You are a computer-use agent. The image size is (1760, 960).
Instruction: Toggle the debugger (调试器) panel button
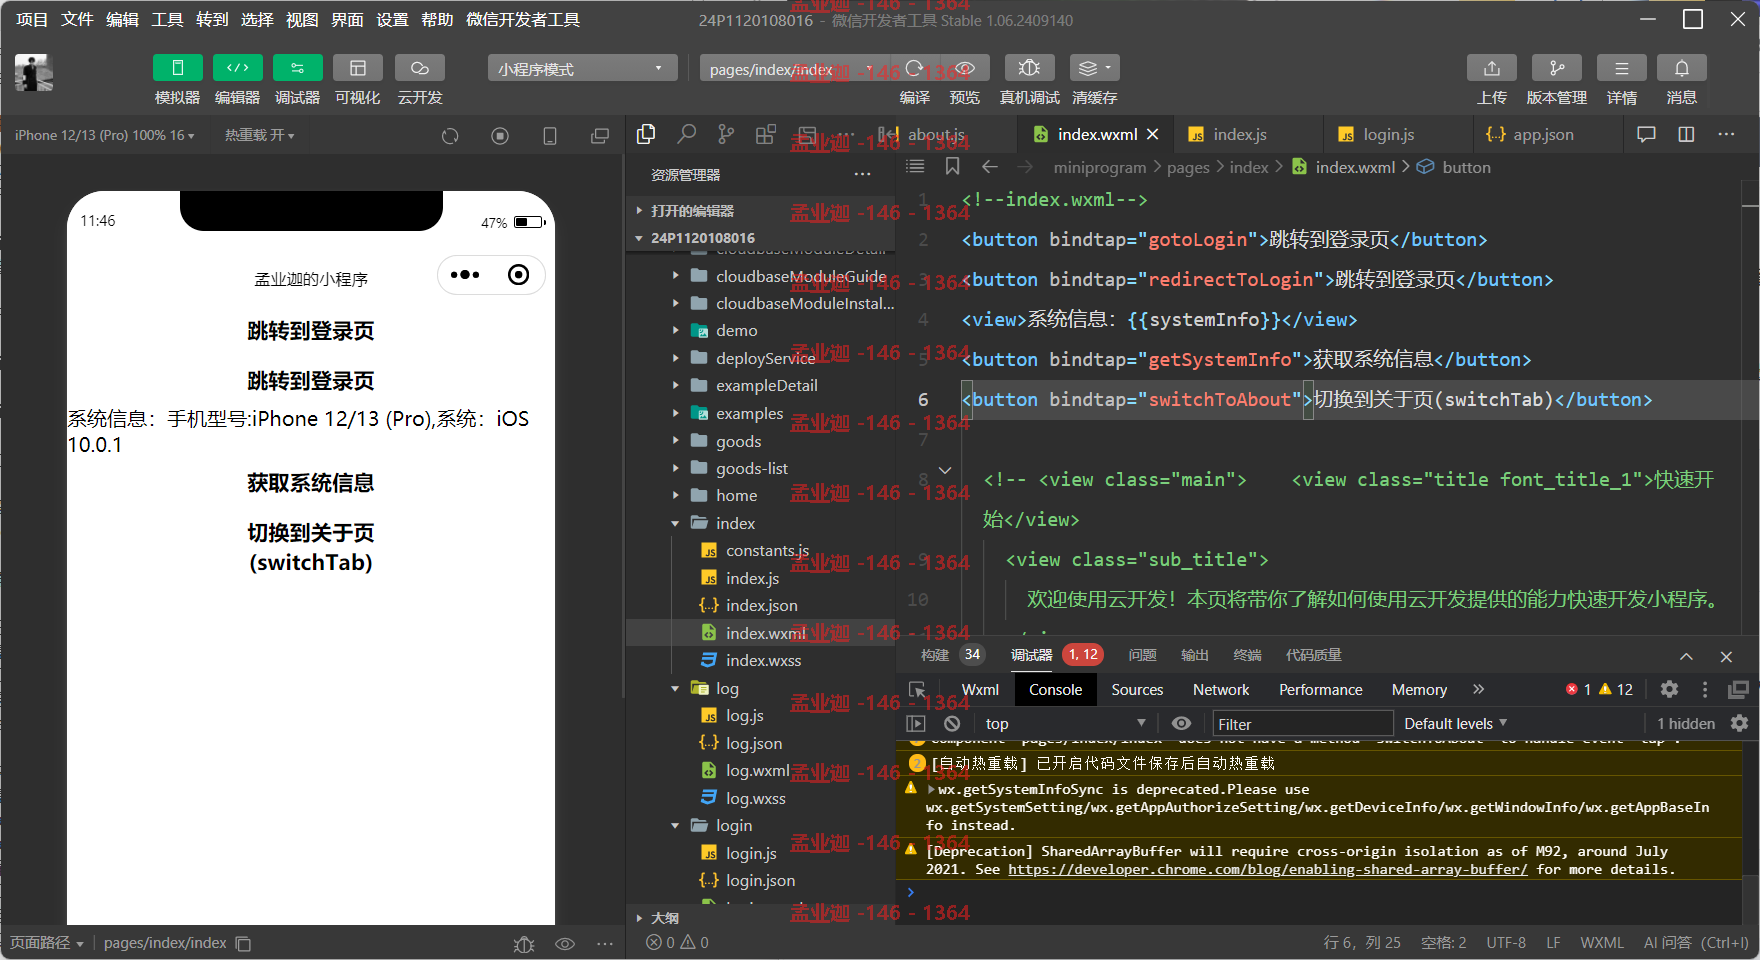[x=298, y=68]
